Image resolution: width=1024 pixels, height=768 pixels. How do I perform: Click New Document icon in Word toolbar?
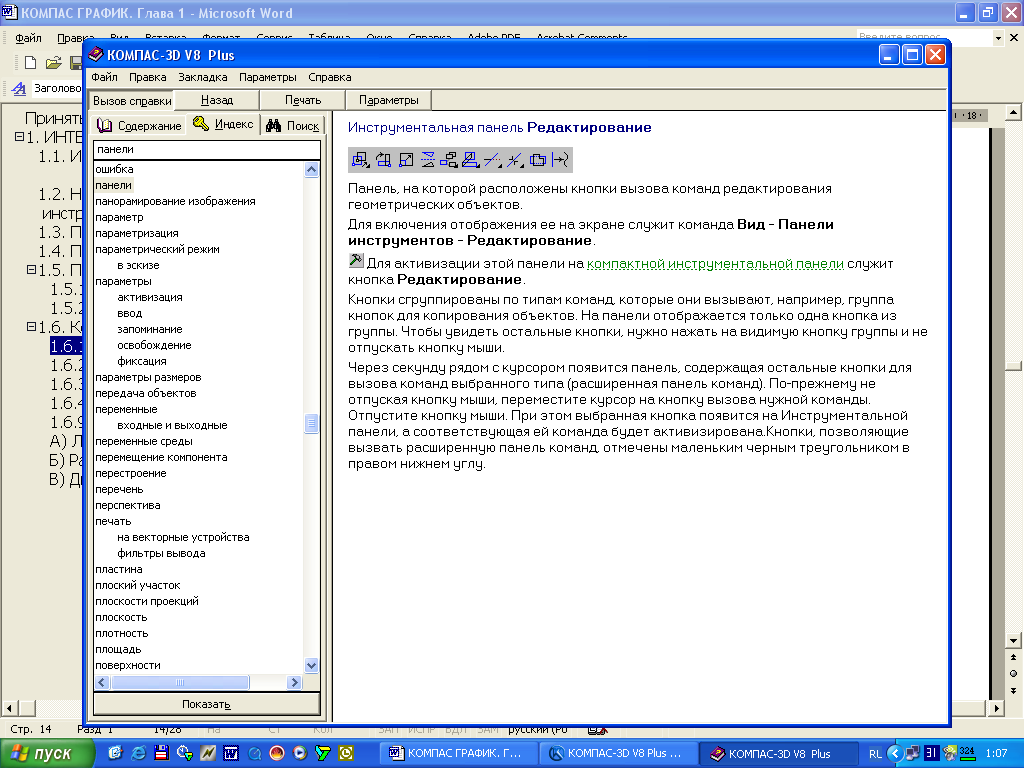pyautogui.click(x=30, y=63)
